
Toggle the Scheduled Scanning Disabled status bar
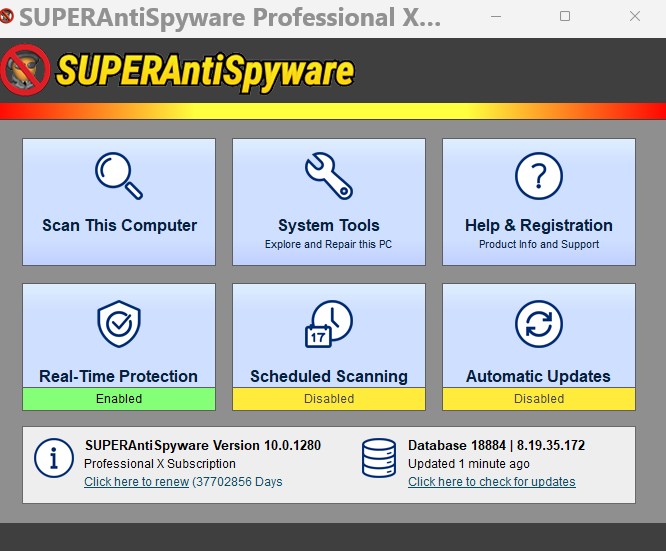(328, 398)
